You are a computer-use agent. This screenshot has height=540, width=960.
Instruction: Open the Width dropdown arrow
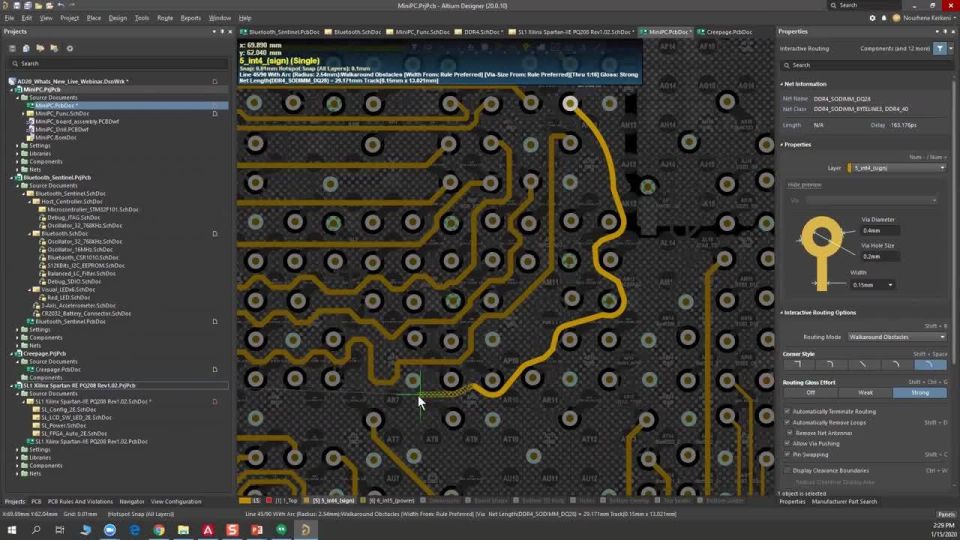pos(890,285)
